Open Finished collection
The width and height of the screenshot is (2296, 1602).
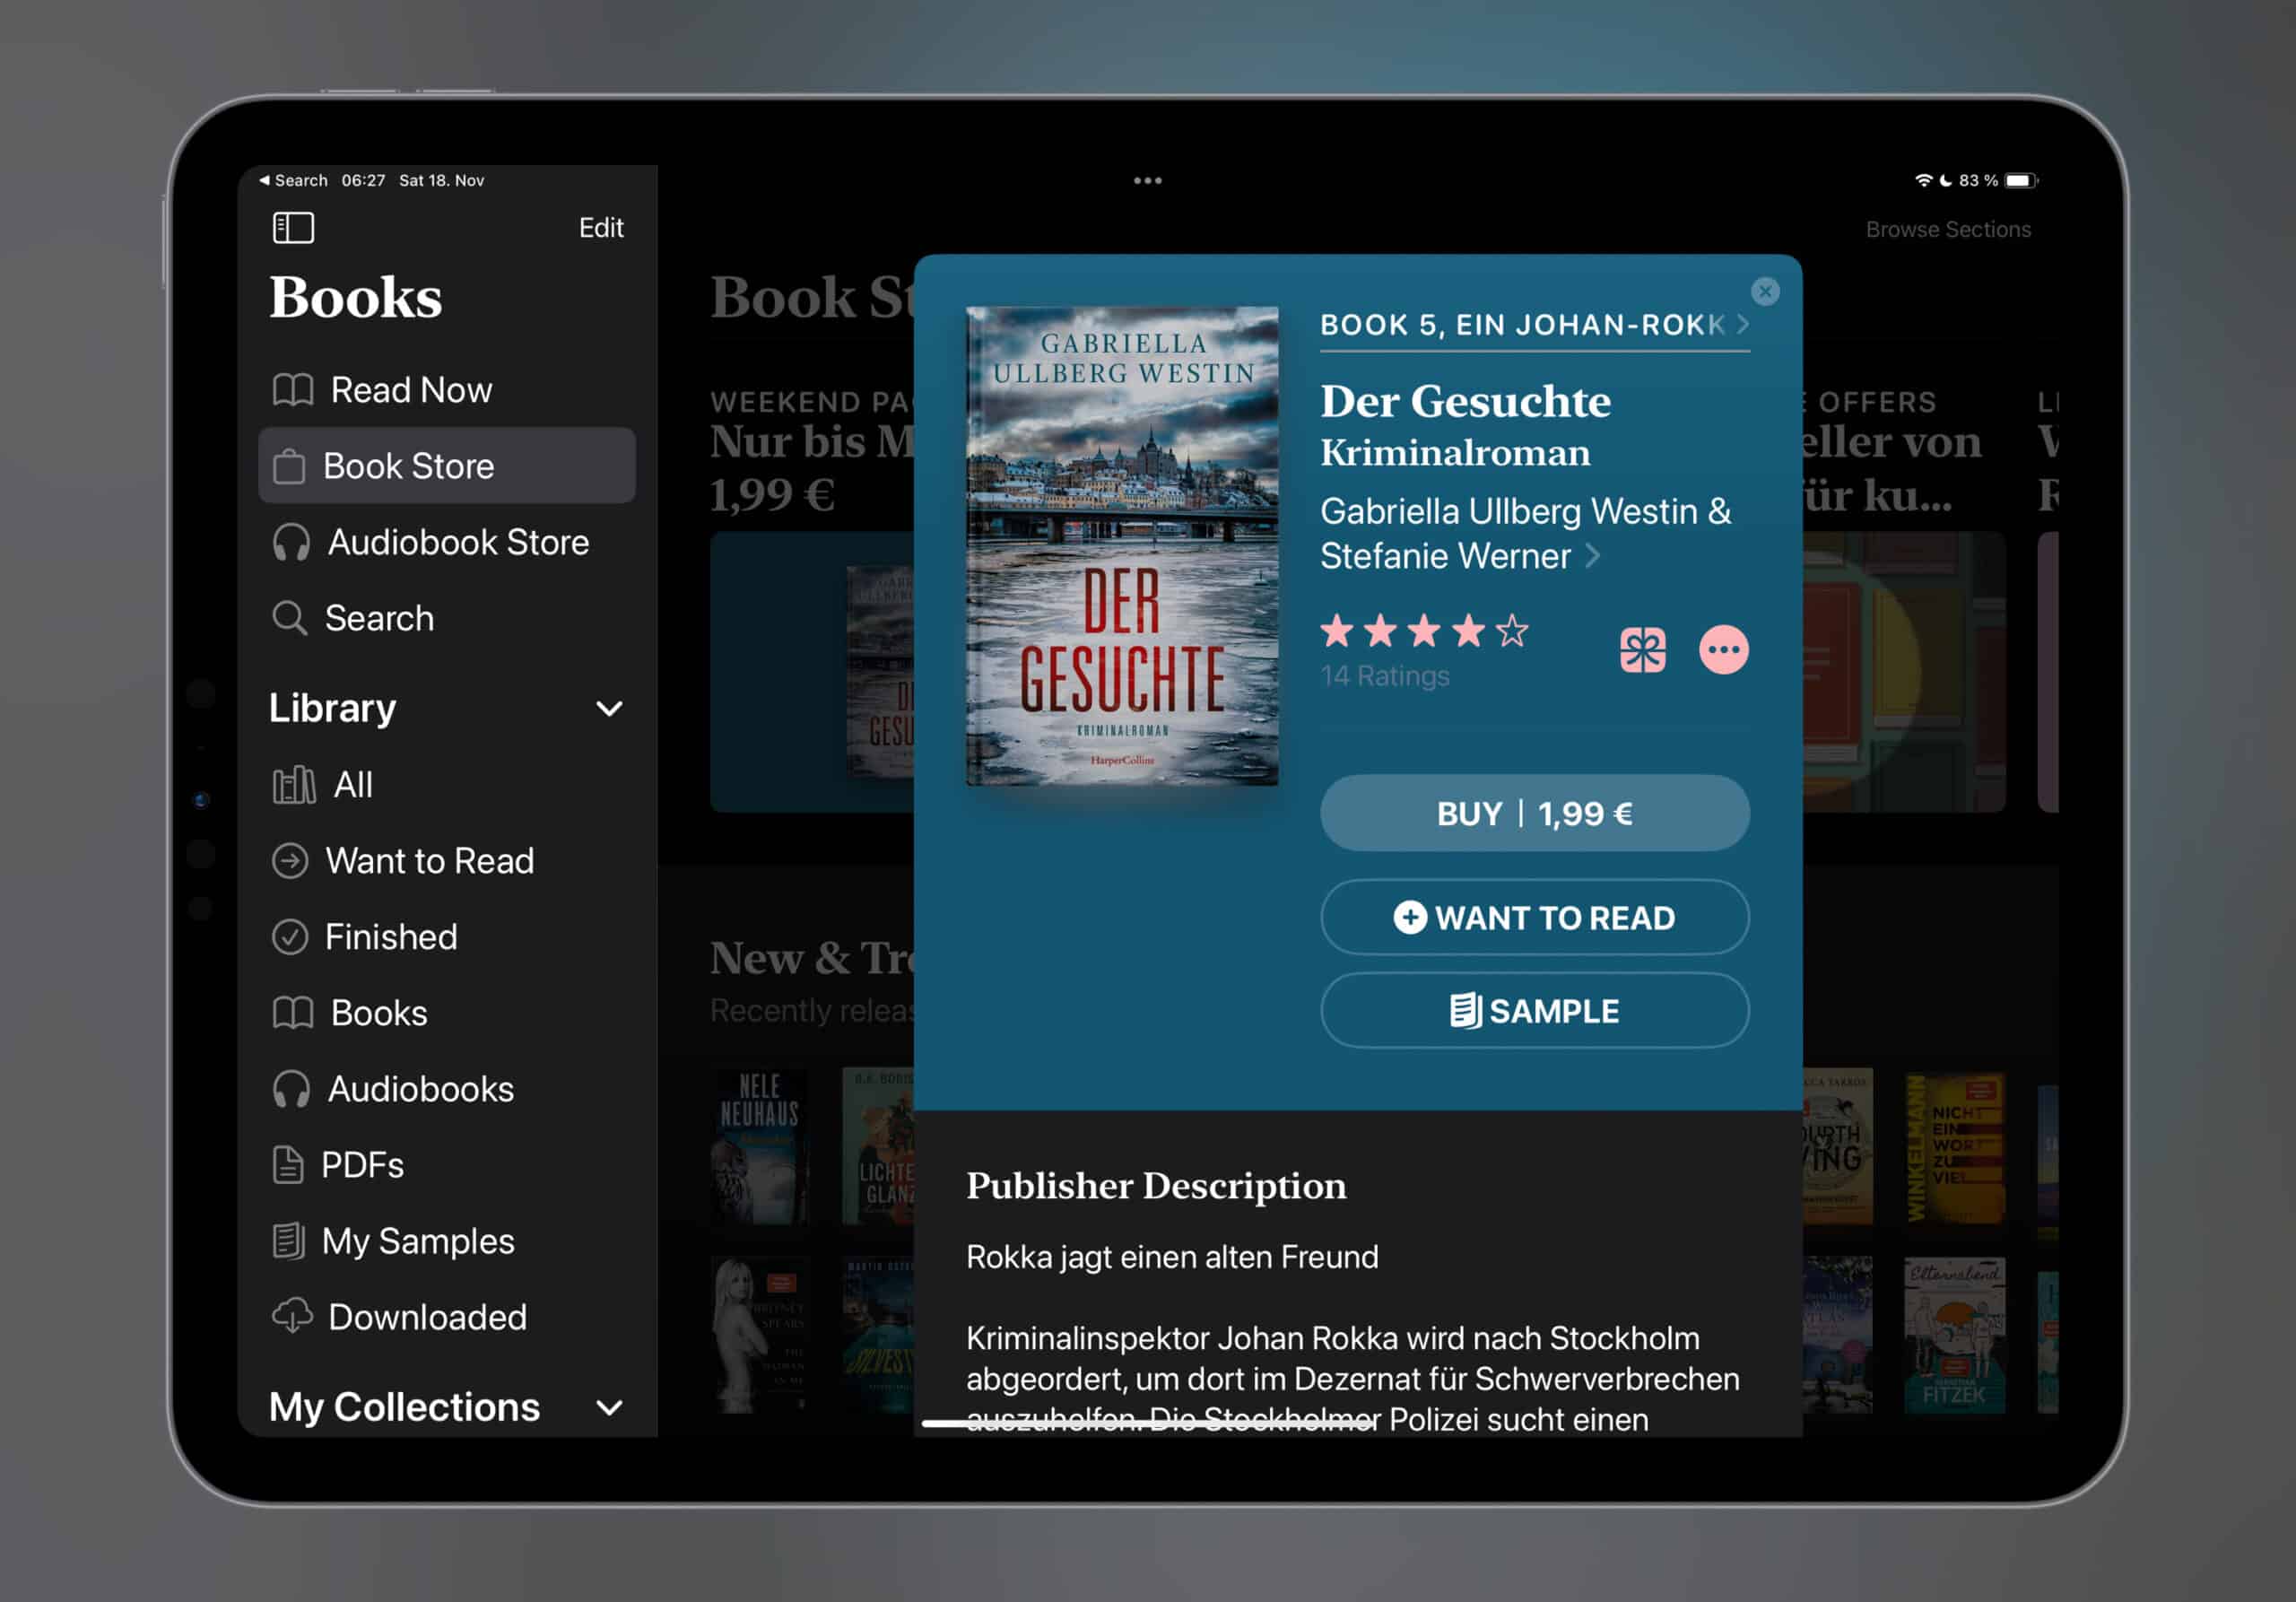coord(447,937)
